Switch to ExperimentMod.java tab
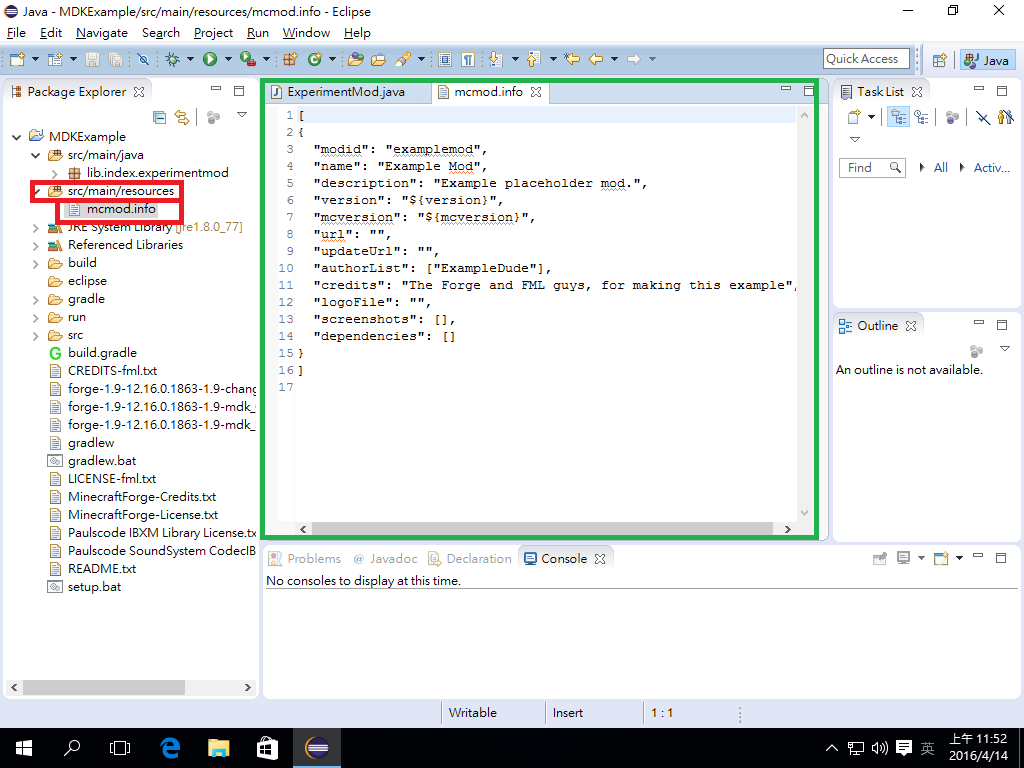The image size is (1024, 768). (345, 92)
